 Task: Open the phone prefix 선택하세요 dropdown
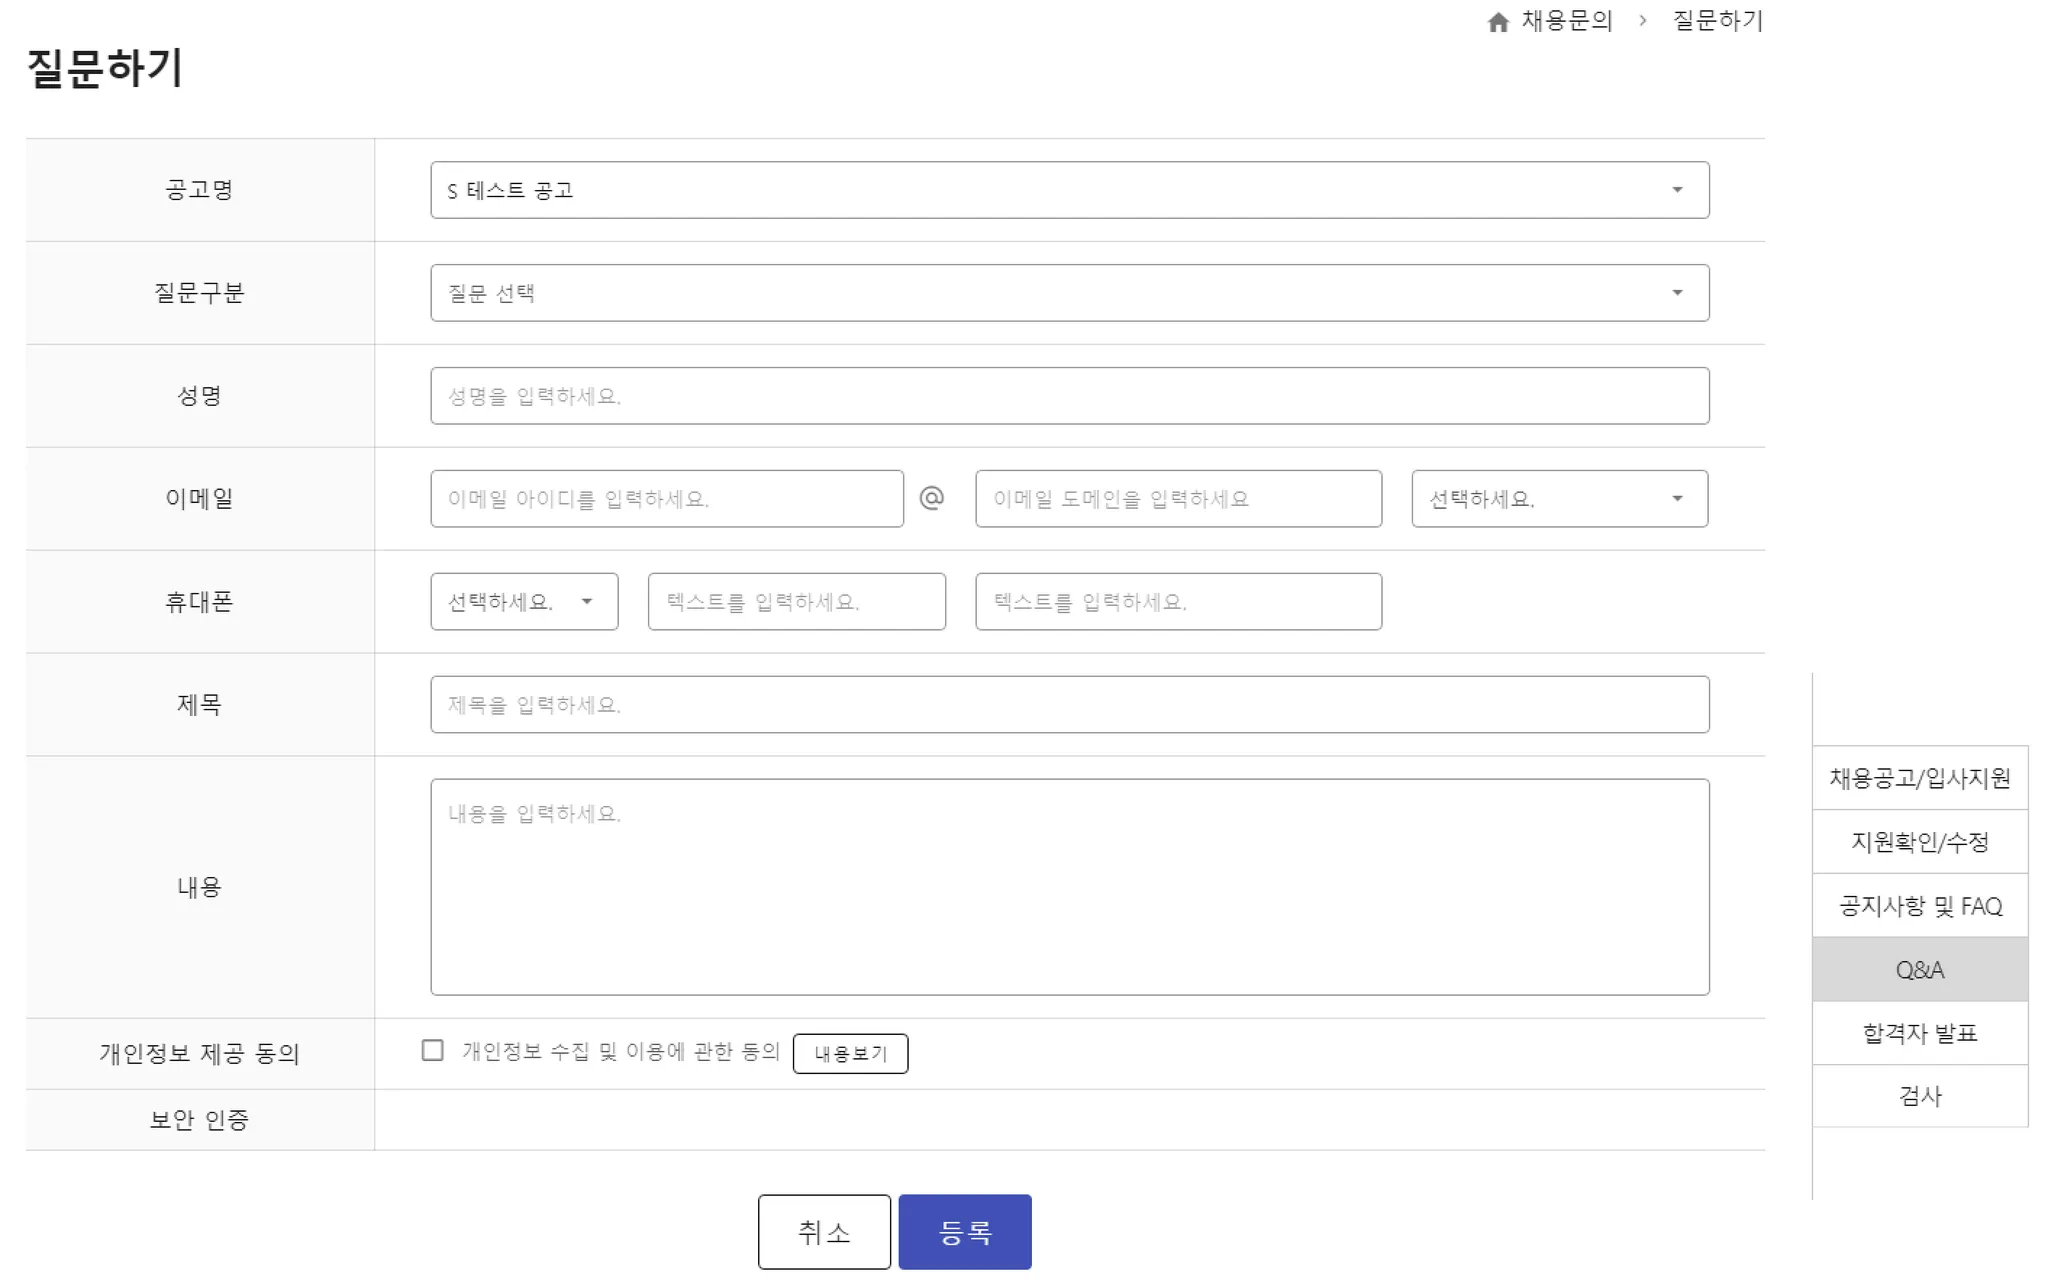(x=523, y=602)
